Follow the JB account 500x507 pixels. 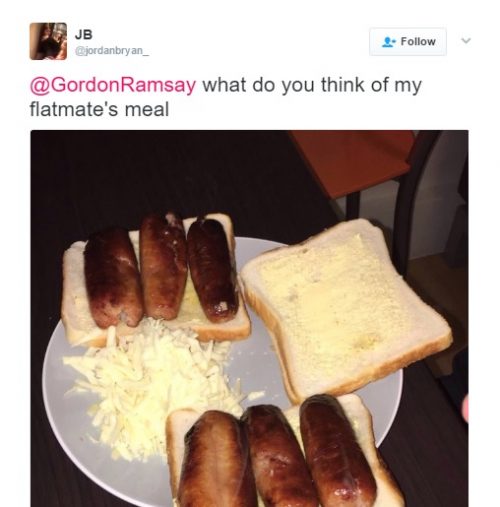point(408,42)
